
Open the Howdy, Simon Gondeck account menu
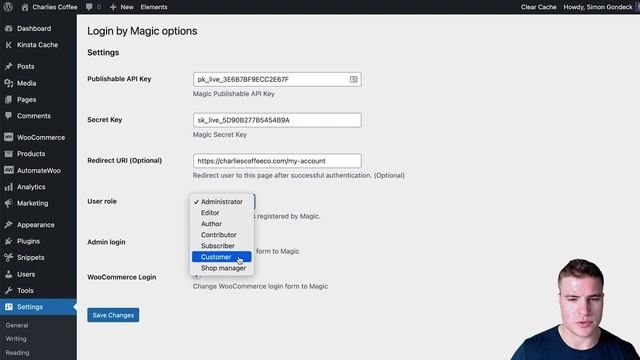point(598,7)
